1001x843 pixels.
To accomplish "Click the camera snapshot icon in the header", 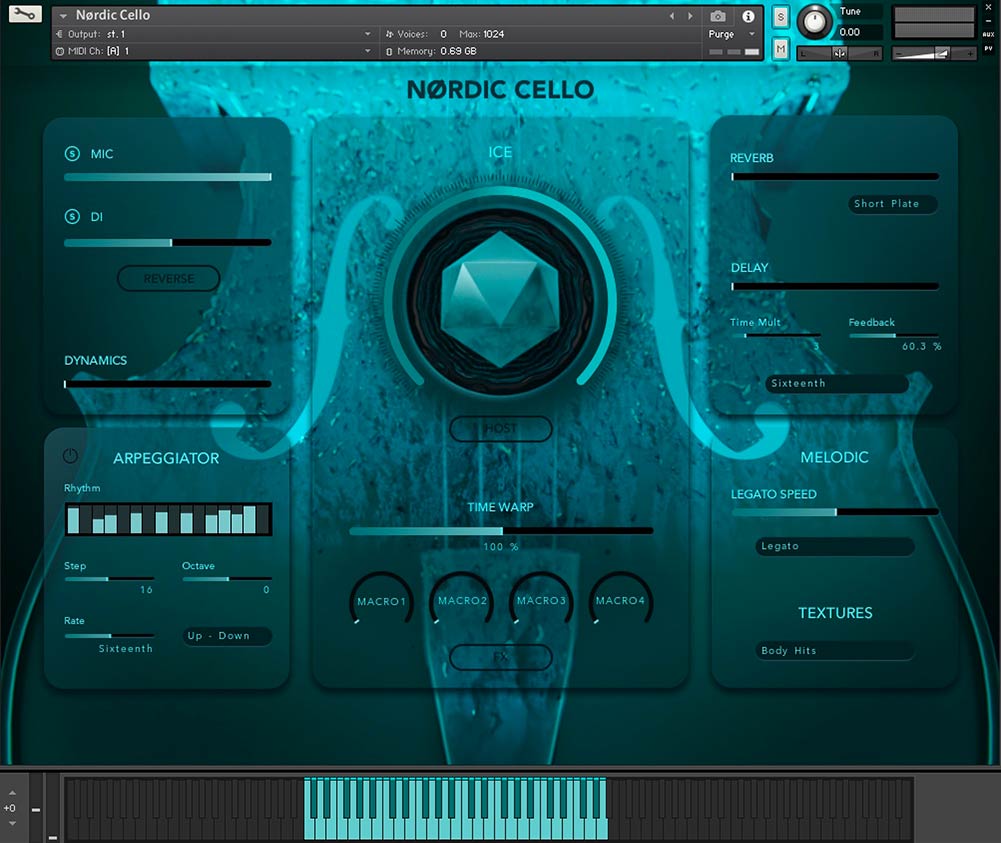I will click(717, 15).
